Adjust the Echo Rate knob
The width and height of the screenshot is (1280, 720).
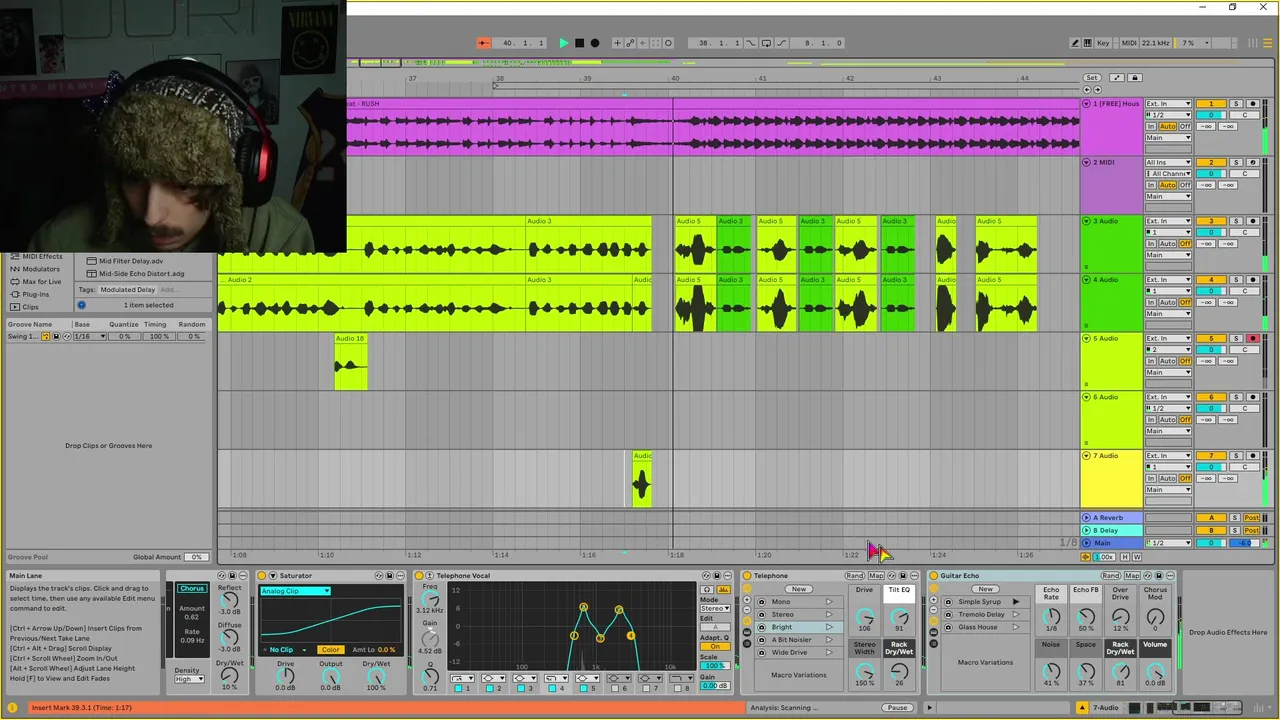[x=1051, y=616]
